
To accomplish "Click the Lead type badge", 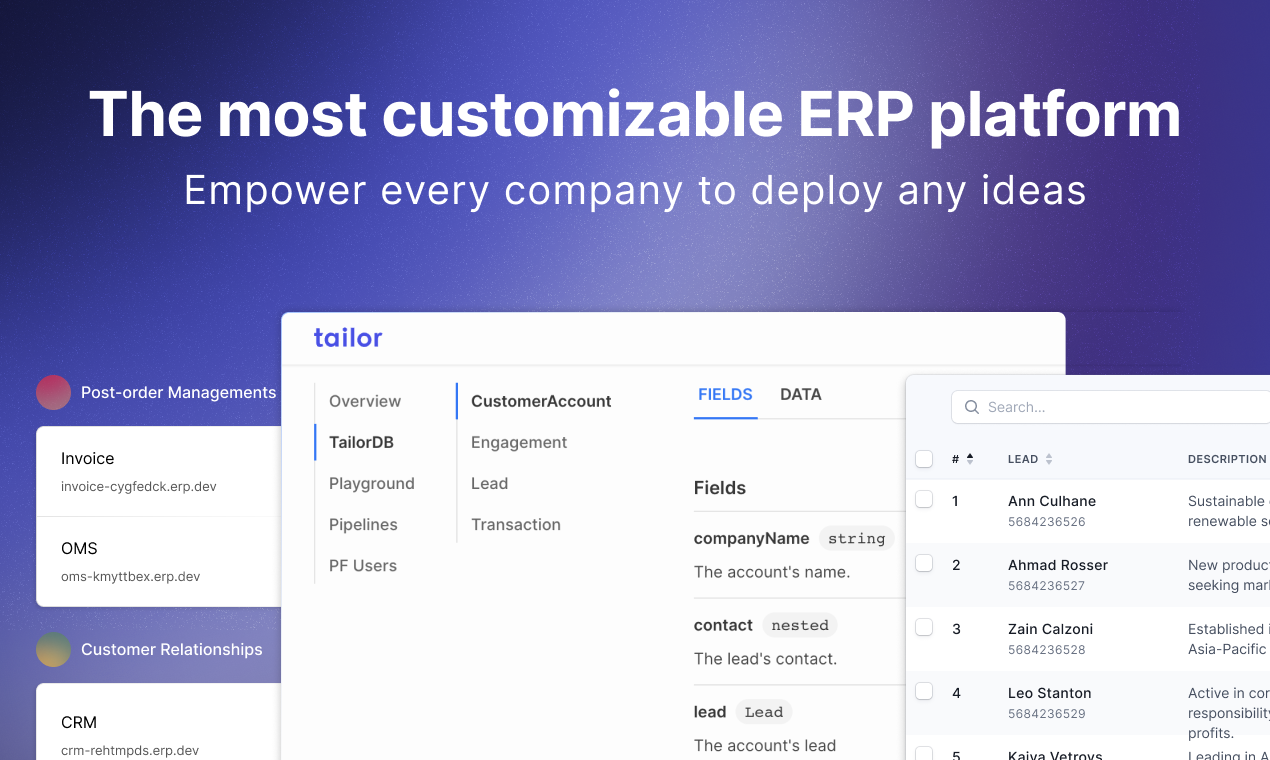I will coord(764,712).
